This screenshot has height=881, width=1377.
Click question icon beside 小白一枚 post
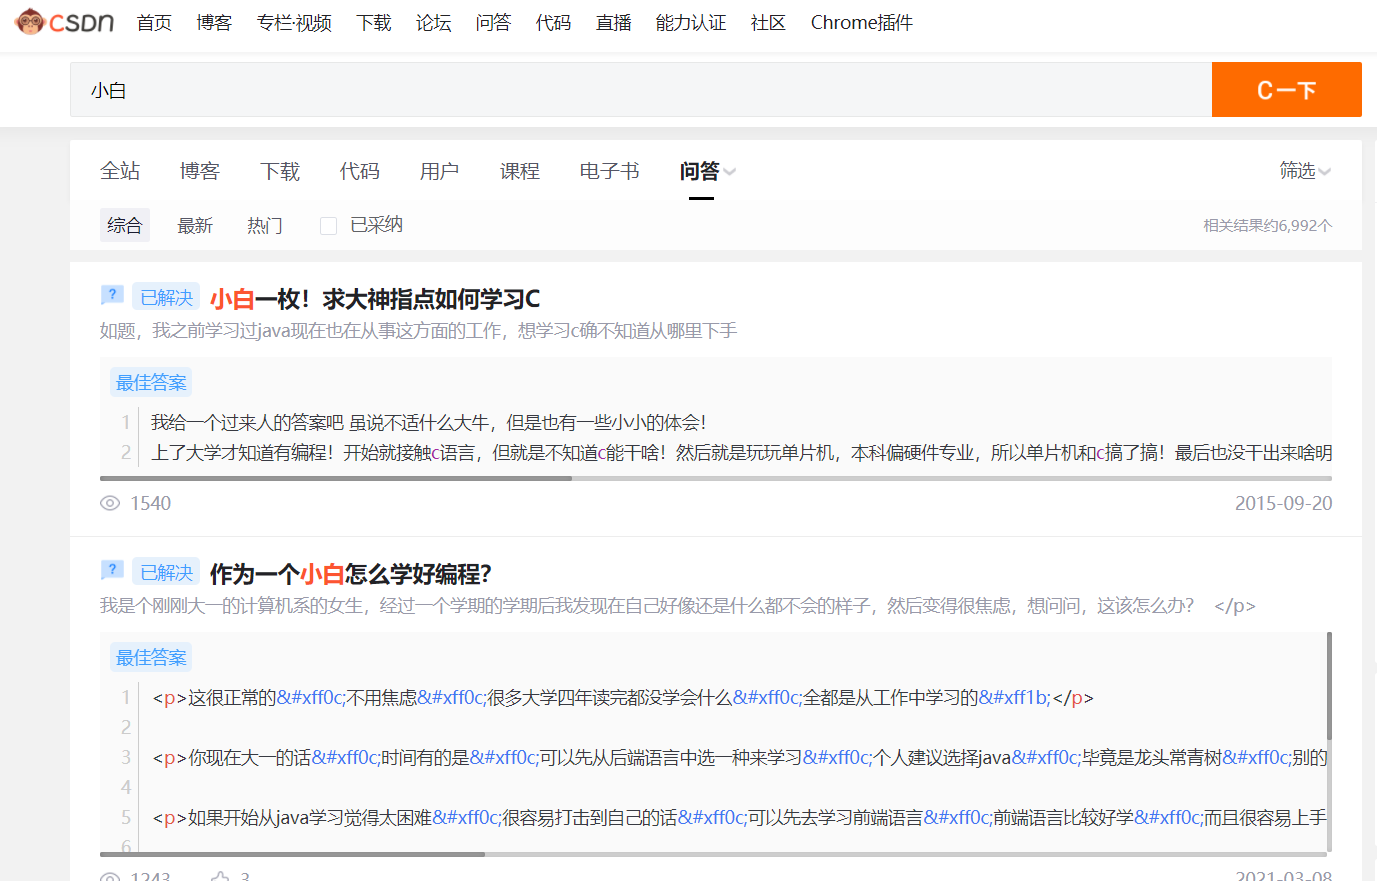[112, 295]
